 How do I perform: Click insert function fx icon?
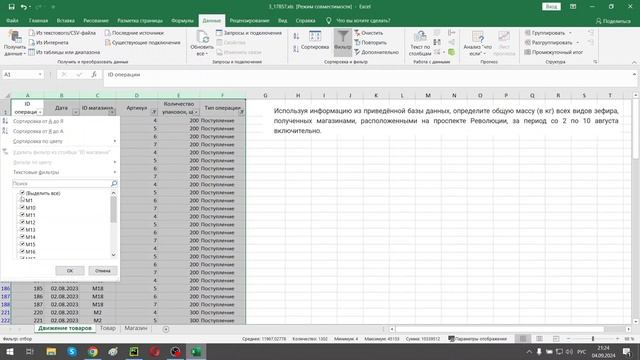point(94,74)
